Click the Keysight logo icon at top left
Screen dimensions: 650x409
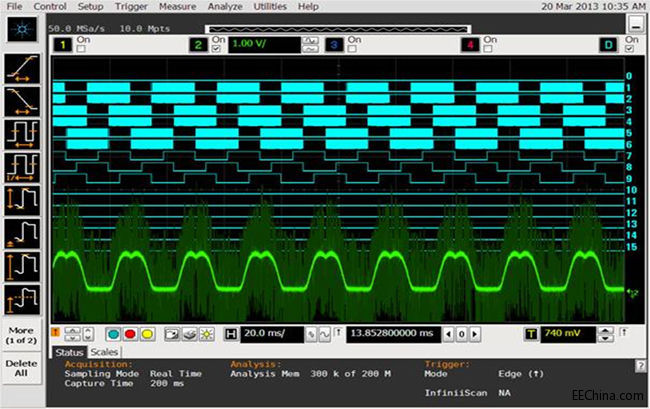tap(20, 29)
